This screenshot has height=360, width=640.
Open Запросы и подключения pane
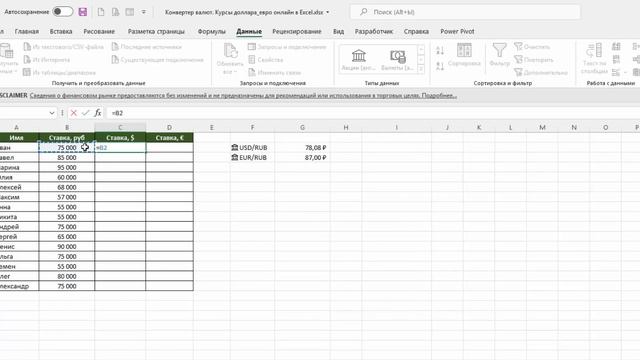click(x=287, y=47)
